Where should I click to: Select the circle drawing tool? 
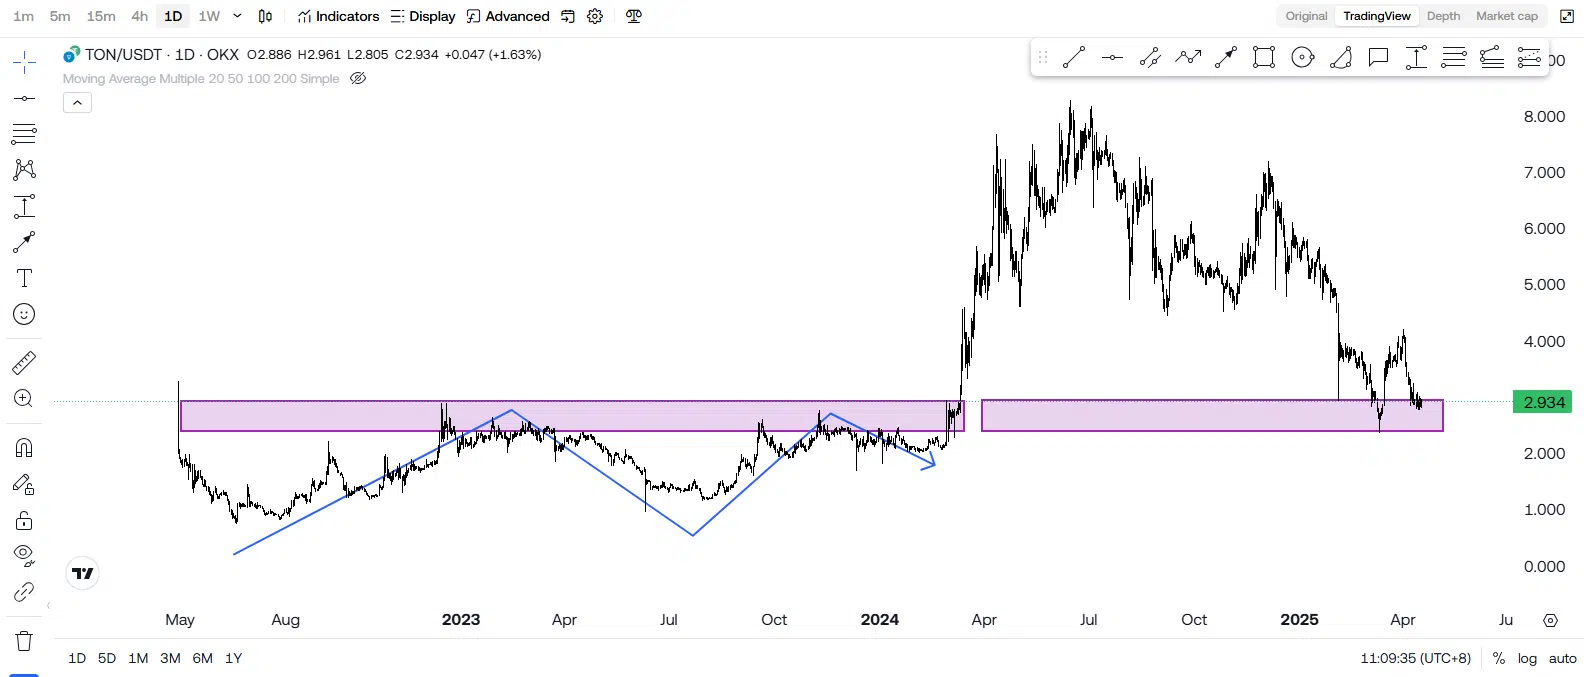coord(1302,58)
